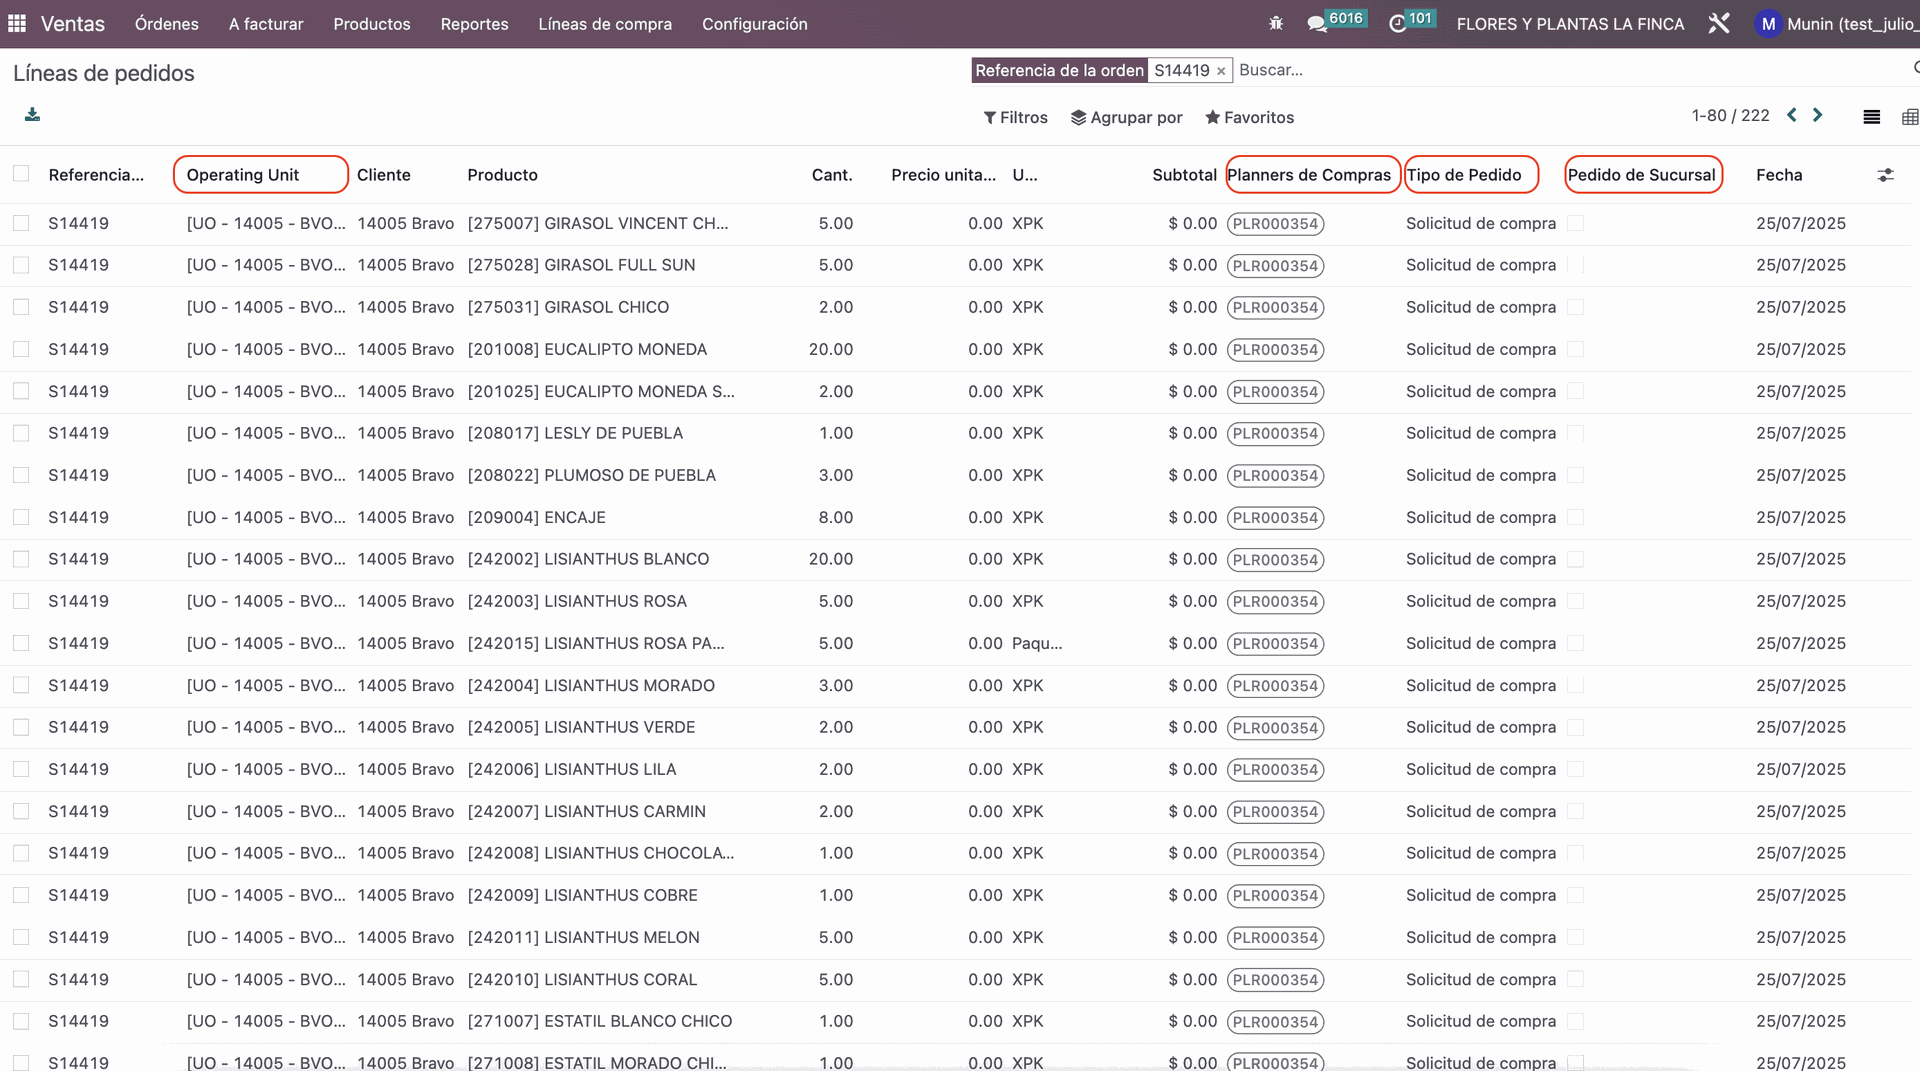Switch to pivot grid view icon
The image size is (1920, 1071).
pyautogui.click(x=1910, y=117)
